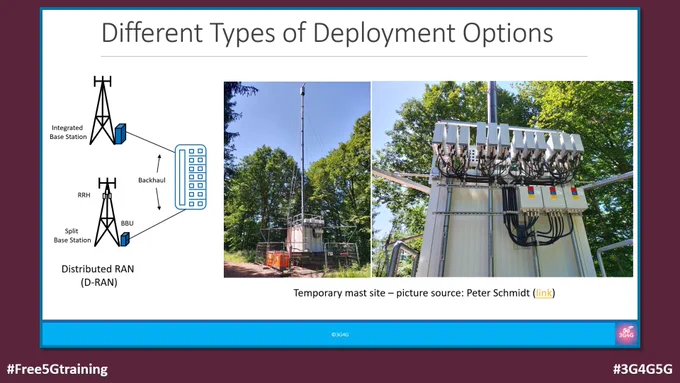Click the 'Distributed RAN (D-RAN)' caption
This screenshot has width=680, height=383.
point(98,275)
